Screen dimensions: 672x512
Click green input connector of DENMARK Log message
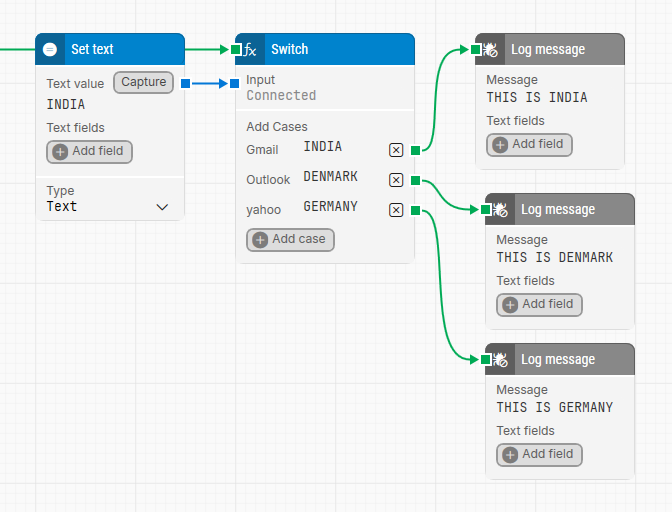pos(486,210)
